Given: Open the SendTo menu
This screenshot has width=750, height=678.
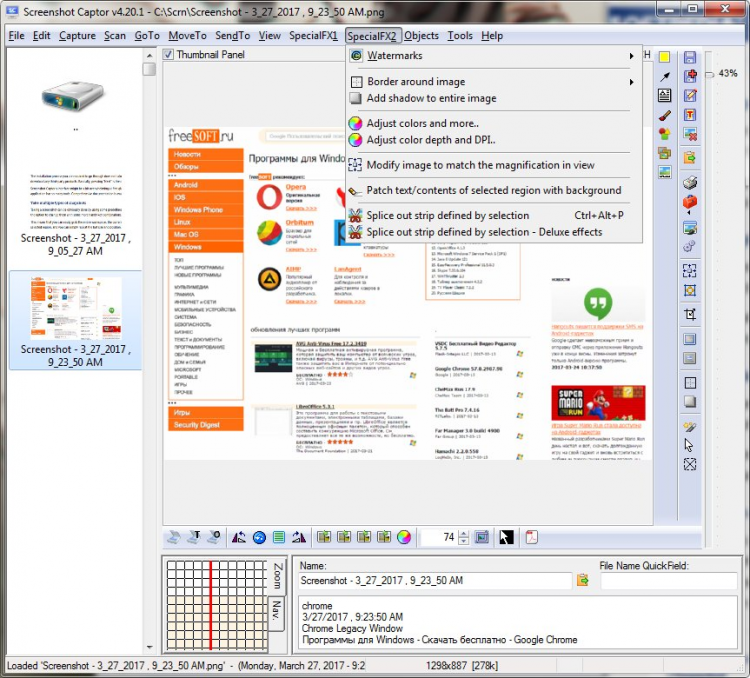Looking at the screenshot, I should pyautogui.click(x=232, y=36).
